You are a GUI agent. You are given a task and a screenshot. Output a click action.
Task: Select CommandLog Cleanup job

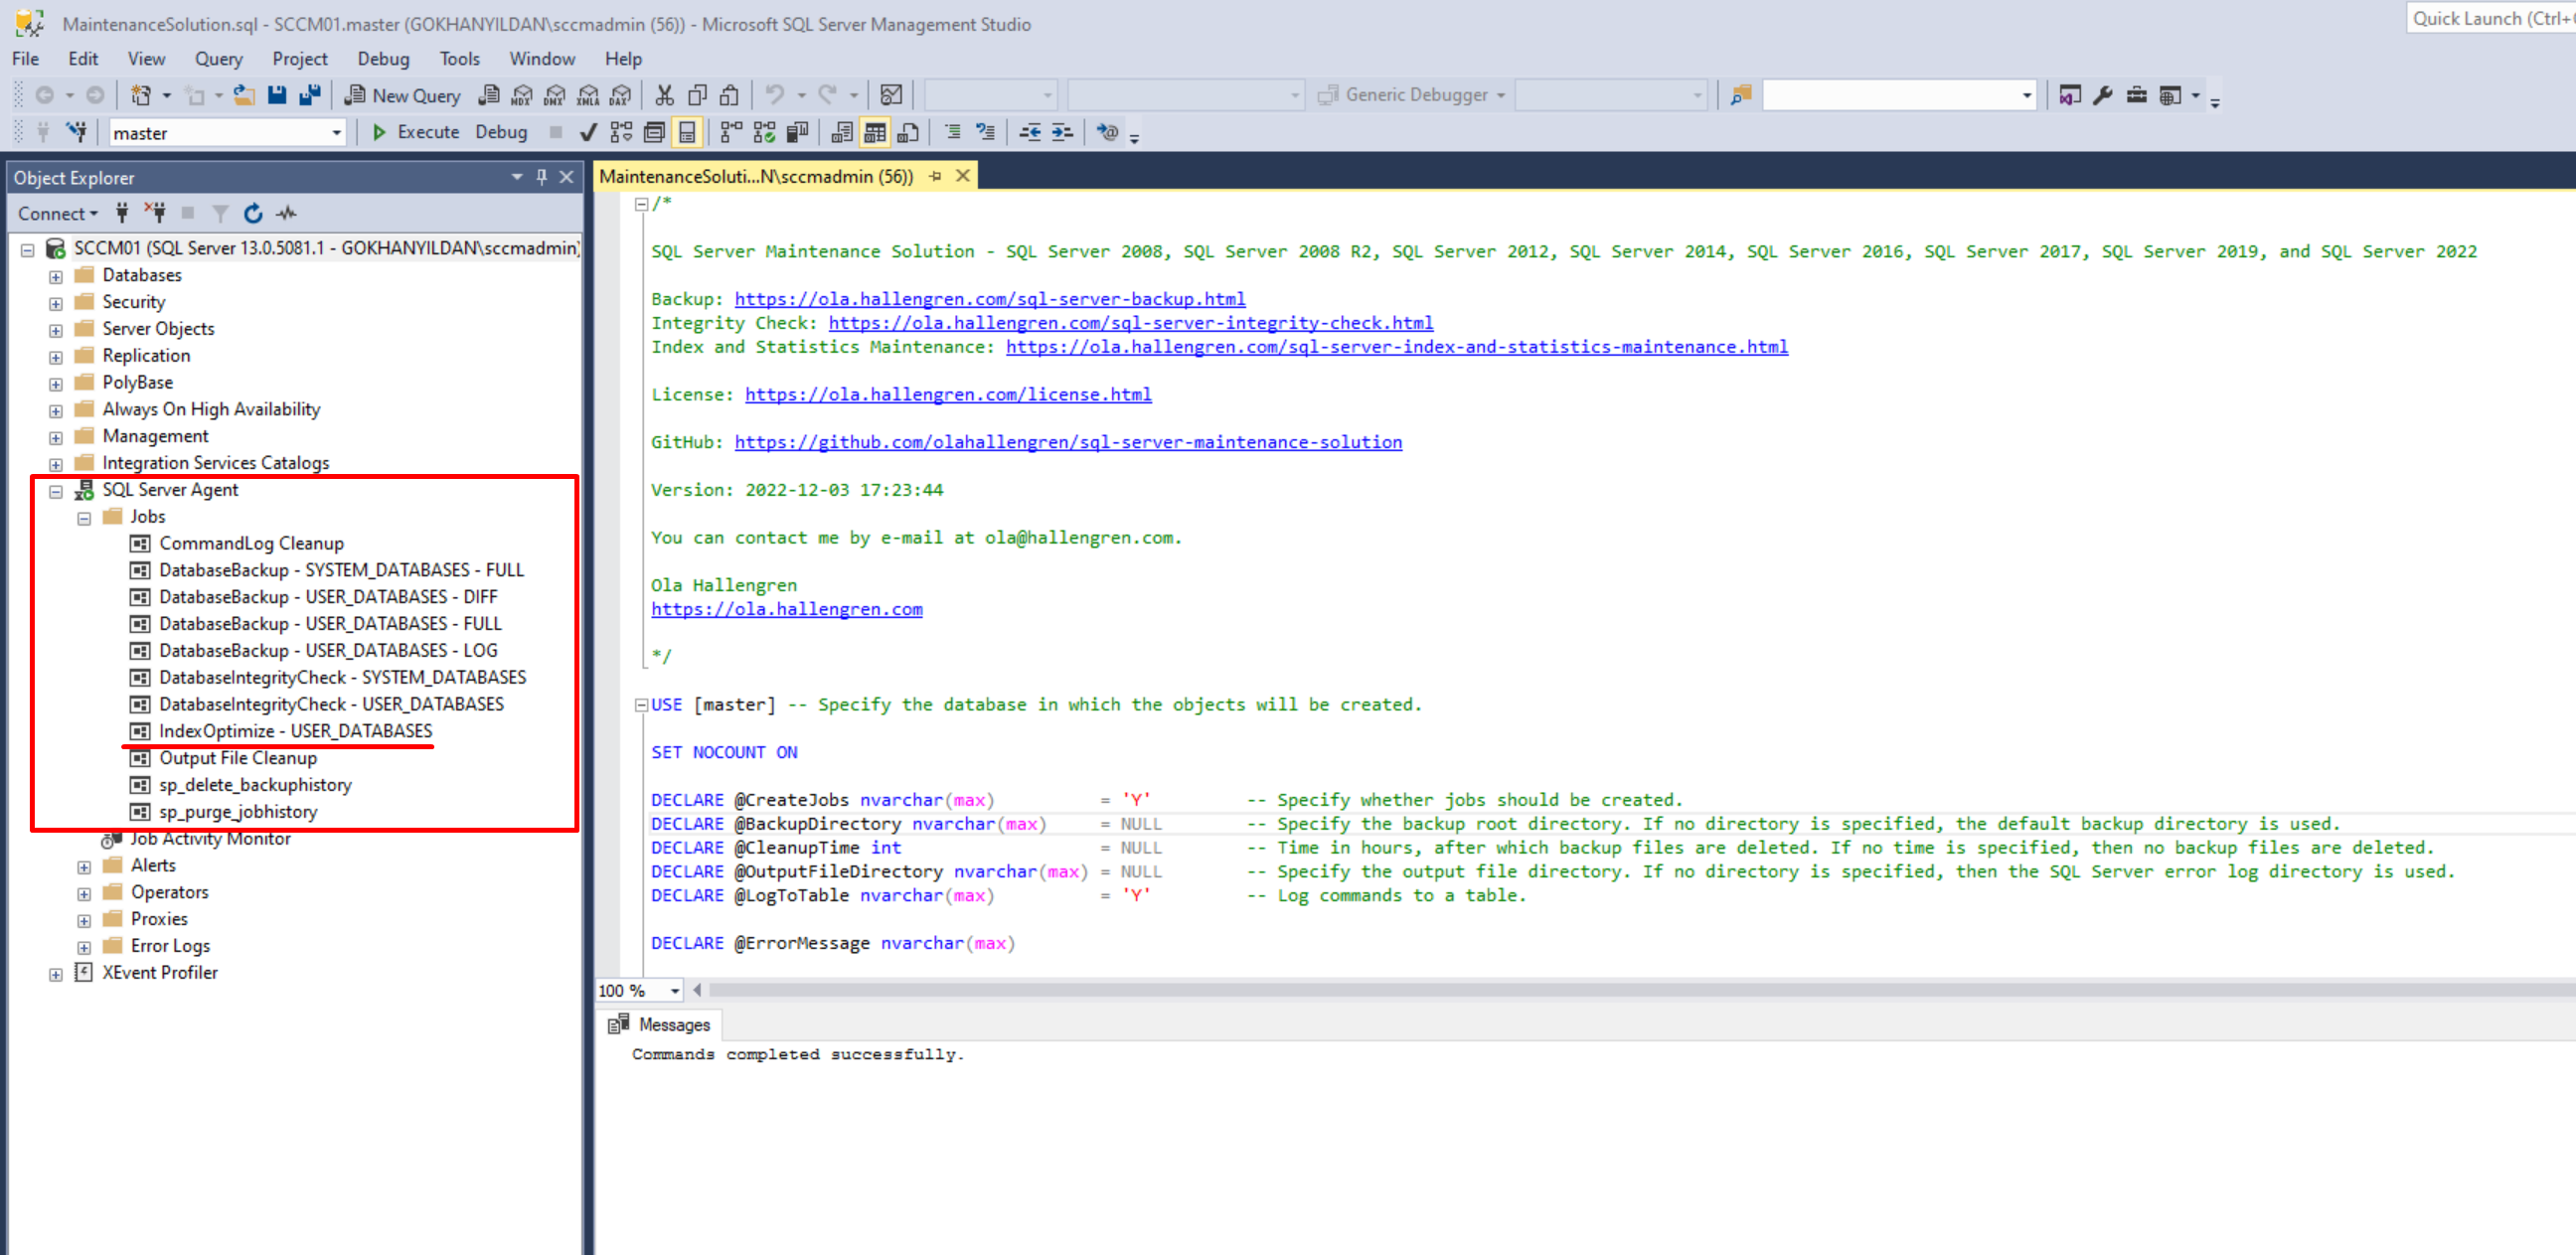[252, 543]
